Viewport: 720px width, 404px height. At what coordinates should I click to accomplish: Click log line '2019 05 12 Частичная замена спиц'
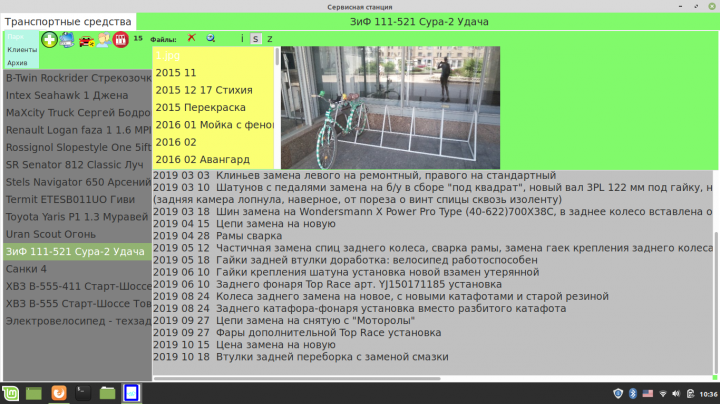(433, 248)
